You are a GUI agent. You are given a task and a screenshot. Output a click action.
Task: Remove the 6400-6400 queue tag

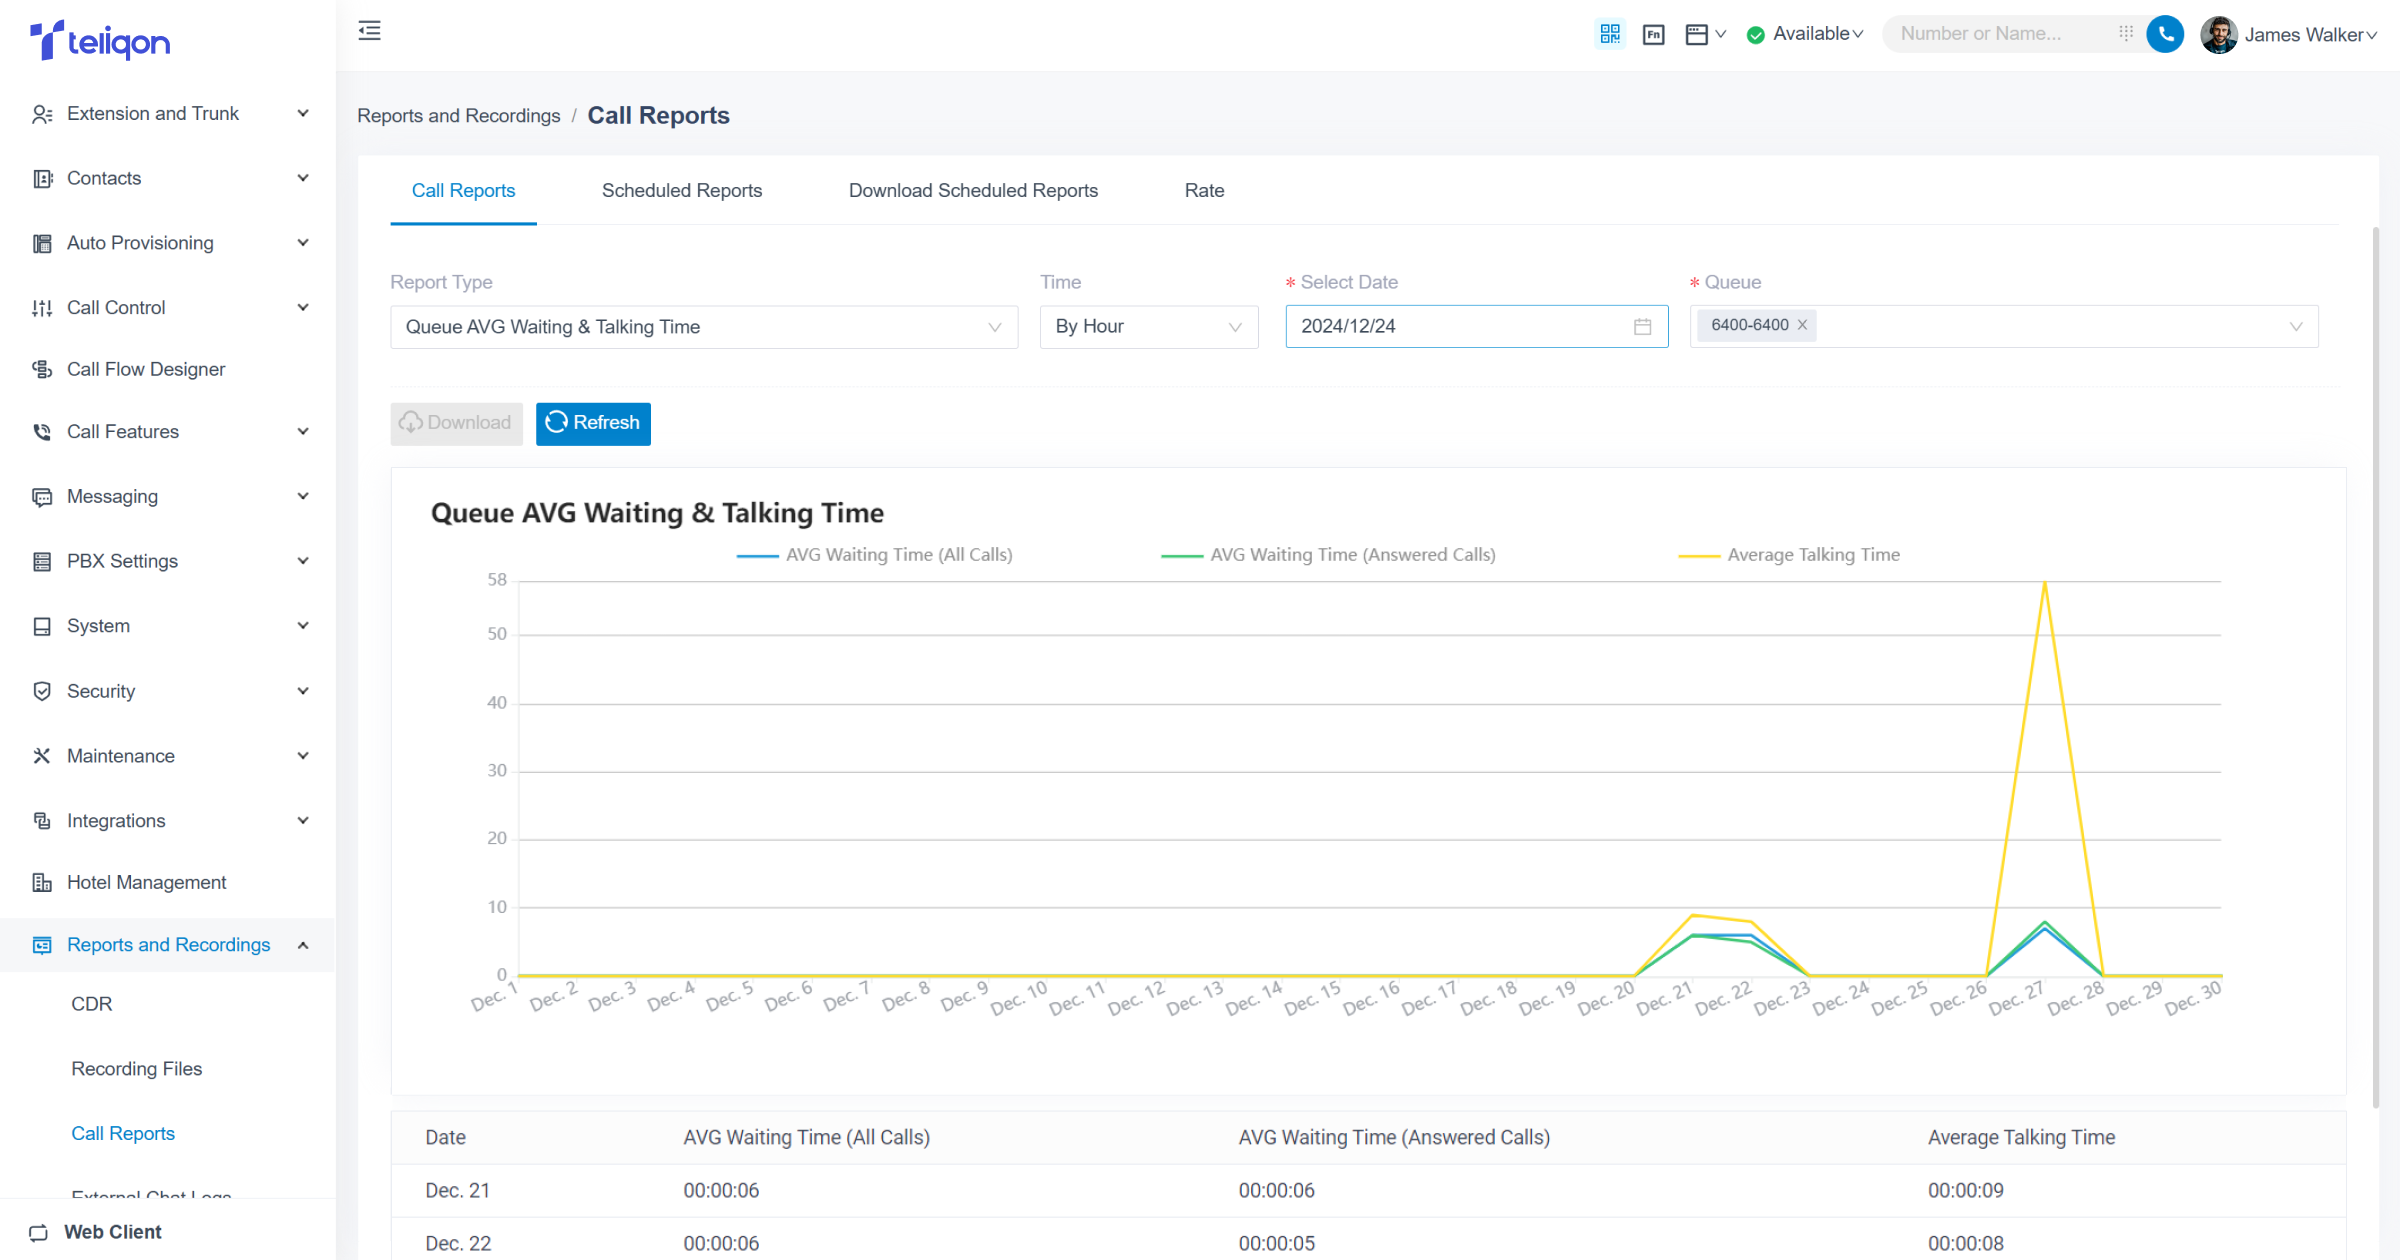(1802, 325)
